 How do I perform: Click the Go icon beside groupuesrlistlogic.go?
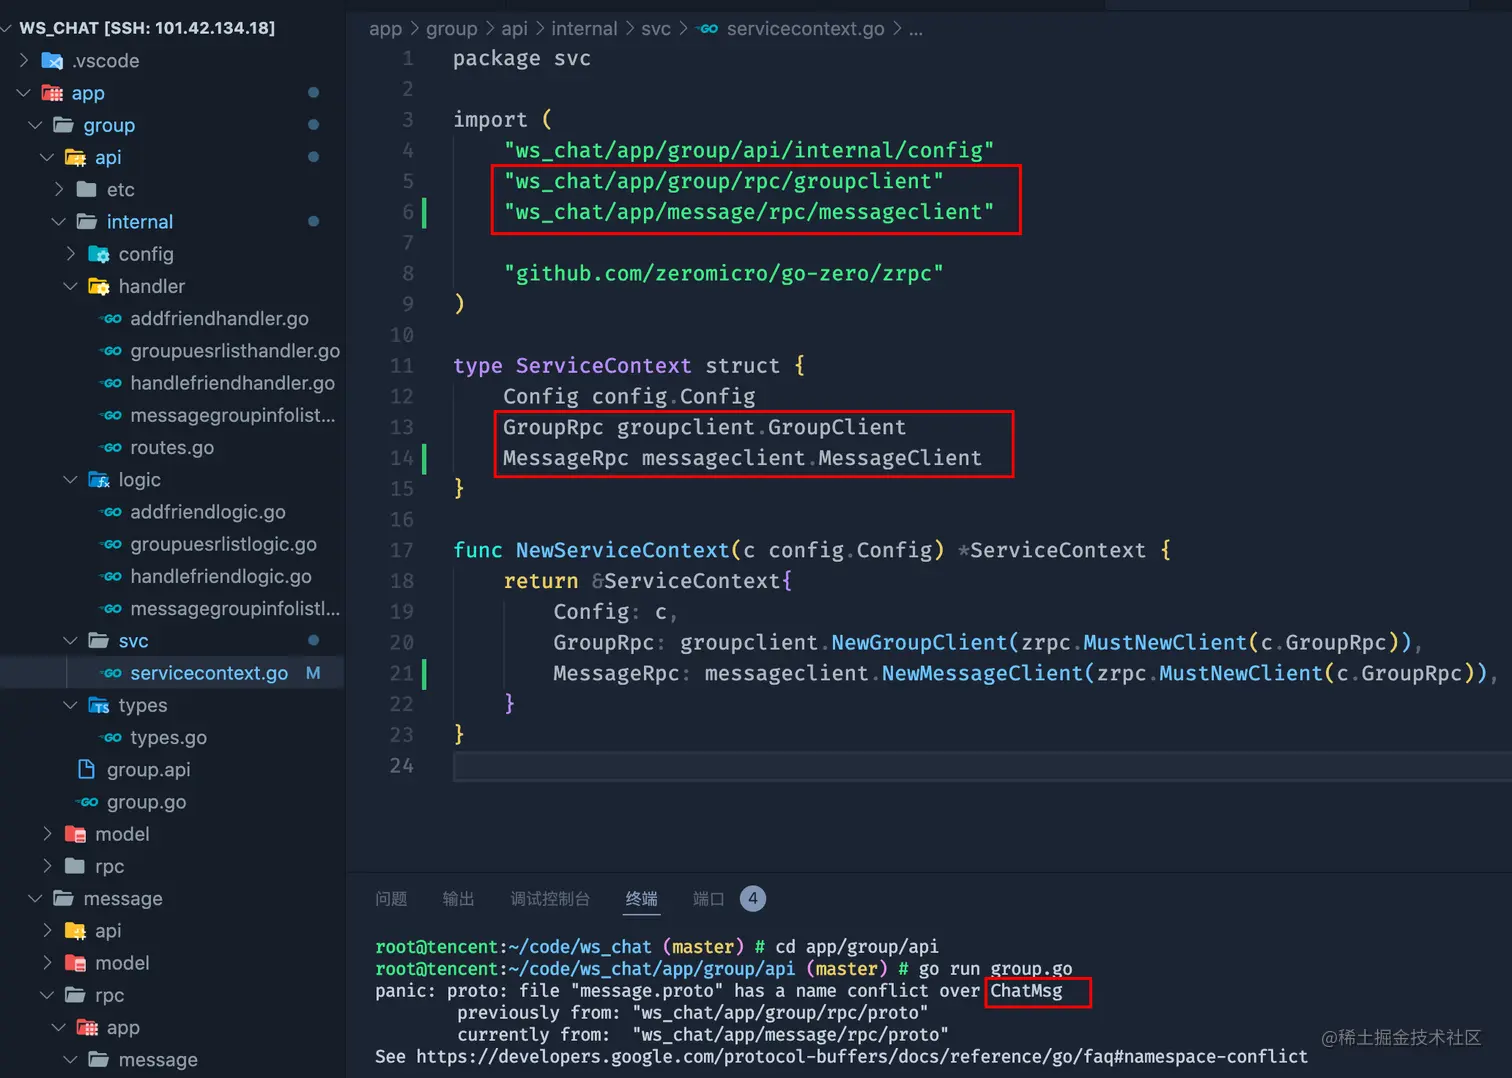111,544
